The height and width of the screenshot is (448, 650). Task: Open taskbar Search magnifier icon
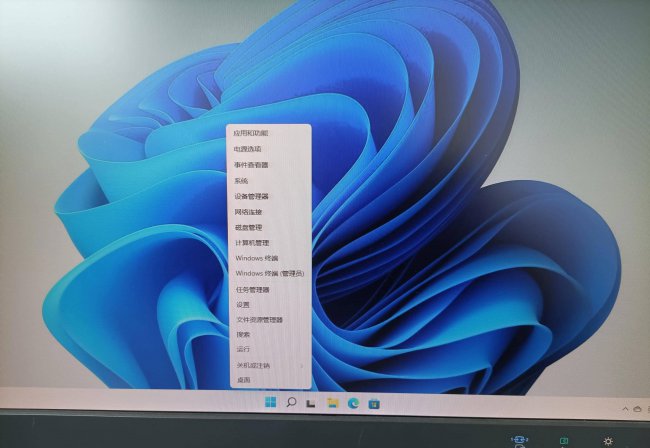[x=291, y=402]
